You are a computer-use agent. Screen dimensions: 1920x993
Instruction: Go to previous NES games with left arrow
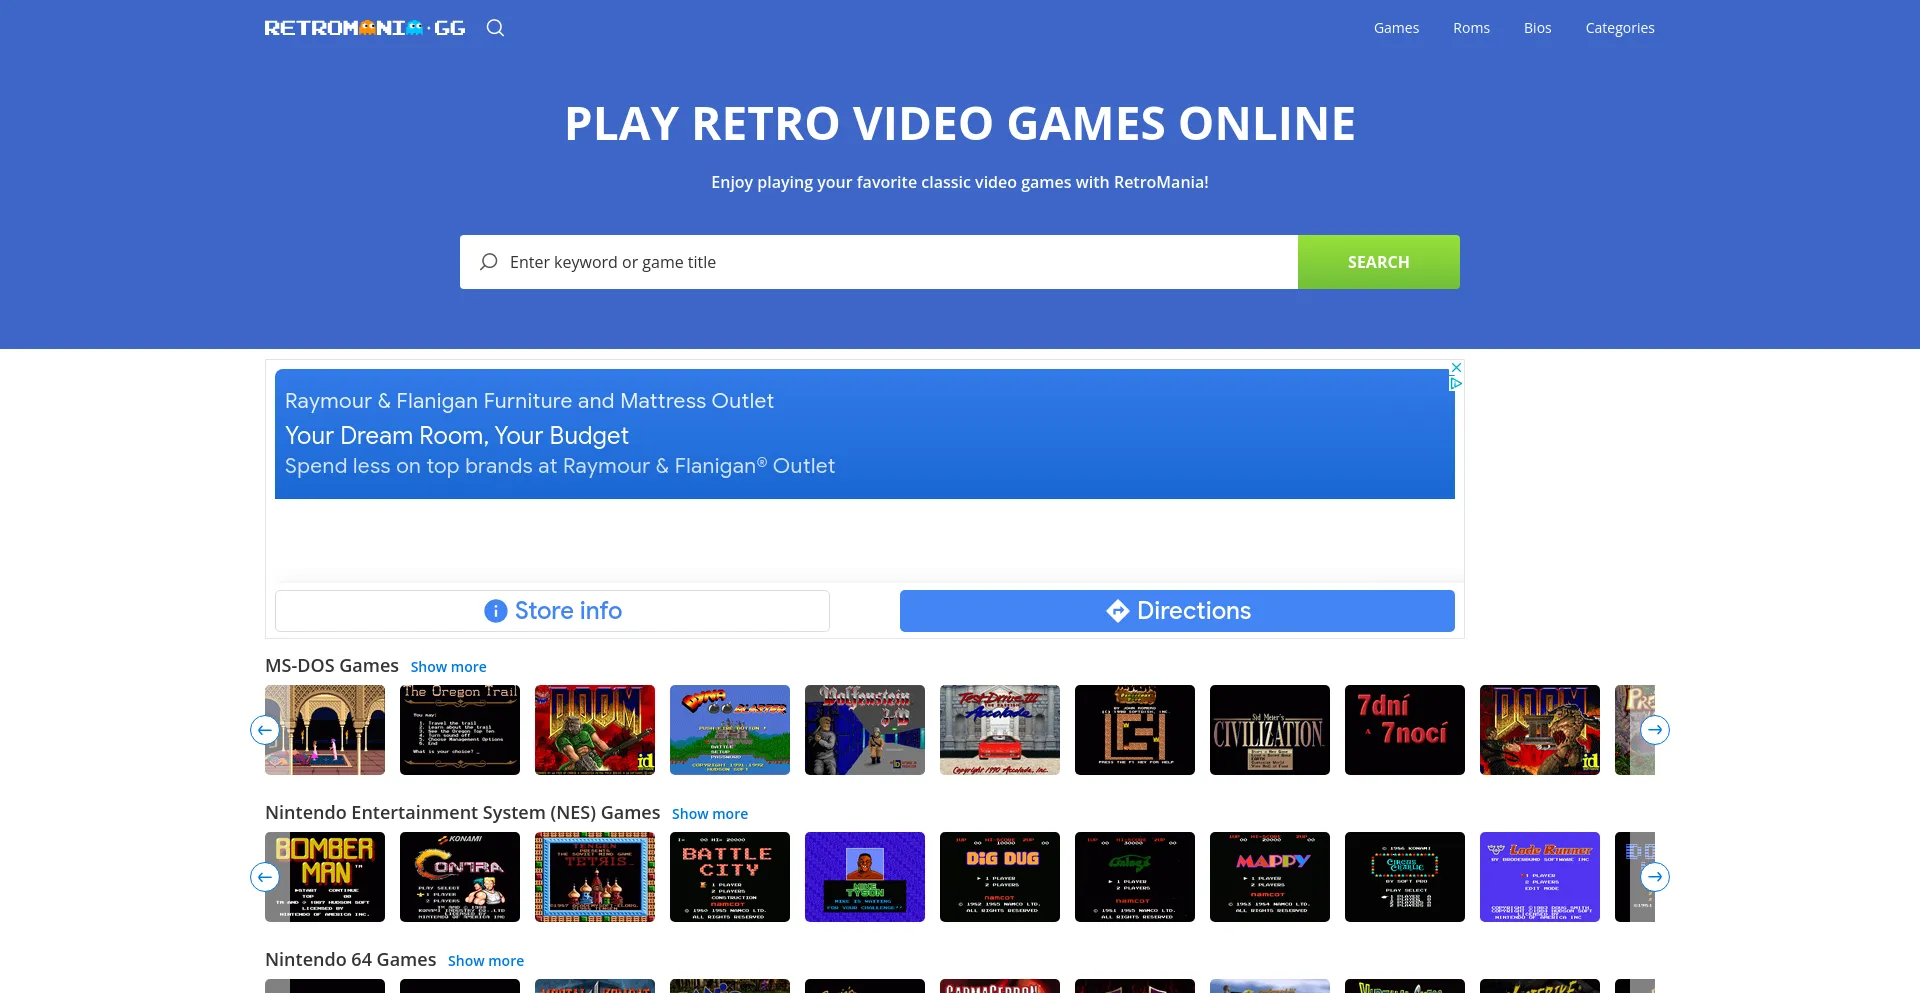click(x=265, y=877)
